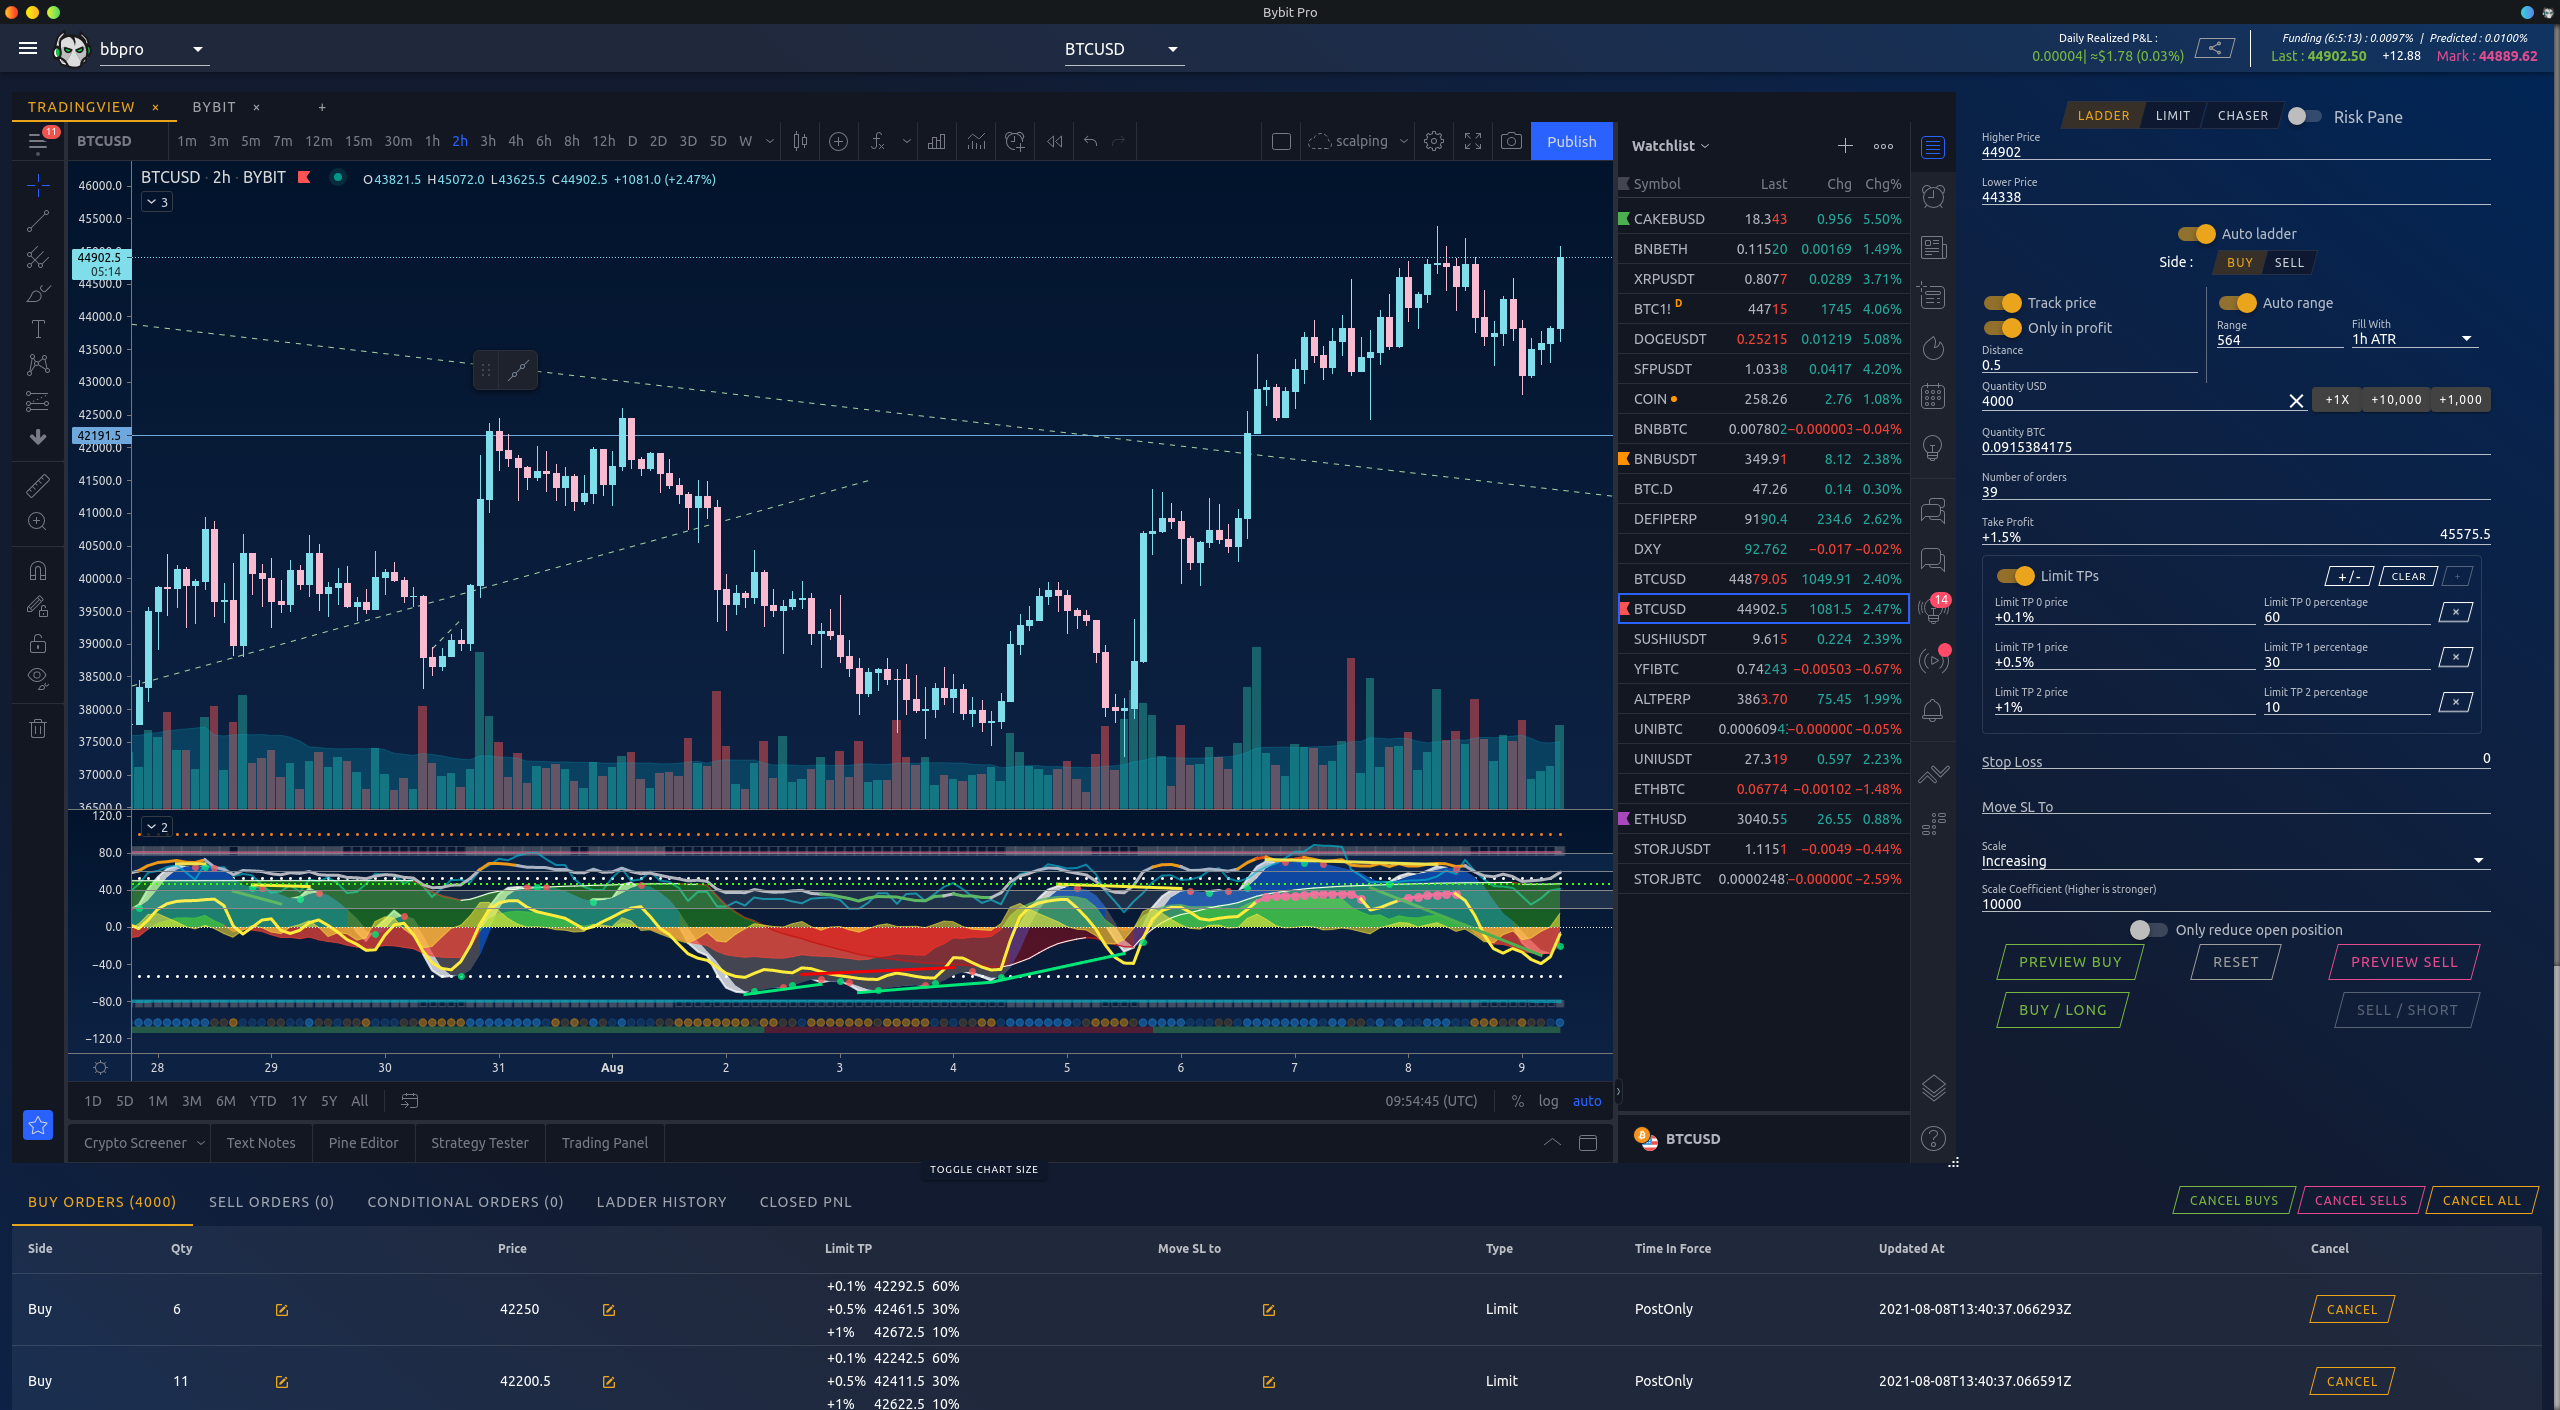
Task: Enable Only reduce open position toggle
Action: point(2147,930)
